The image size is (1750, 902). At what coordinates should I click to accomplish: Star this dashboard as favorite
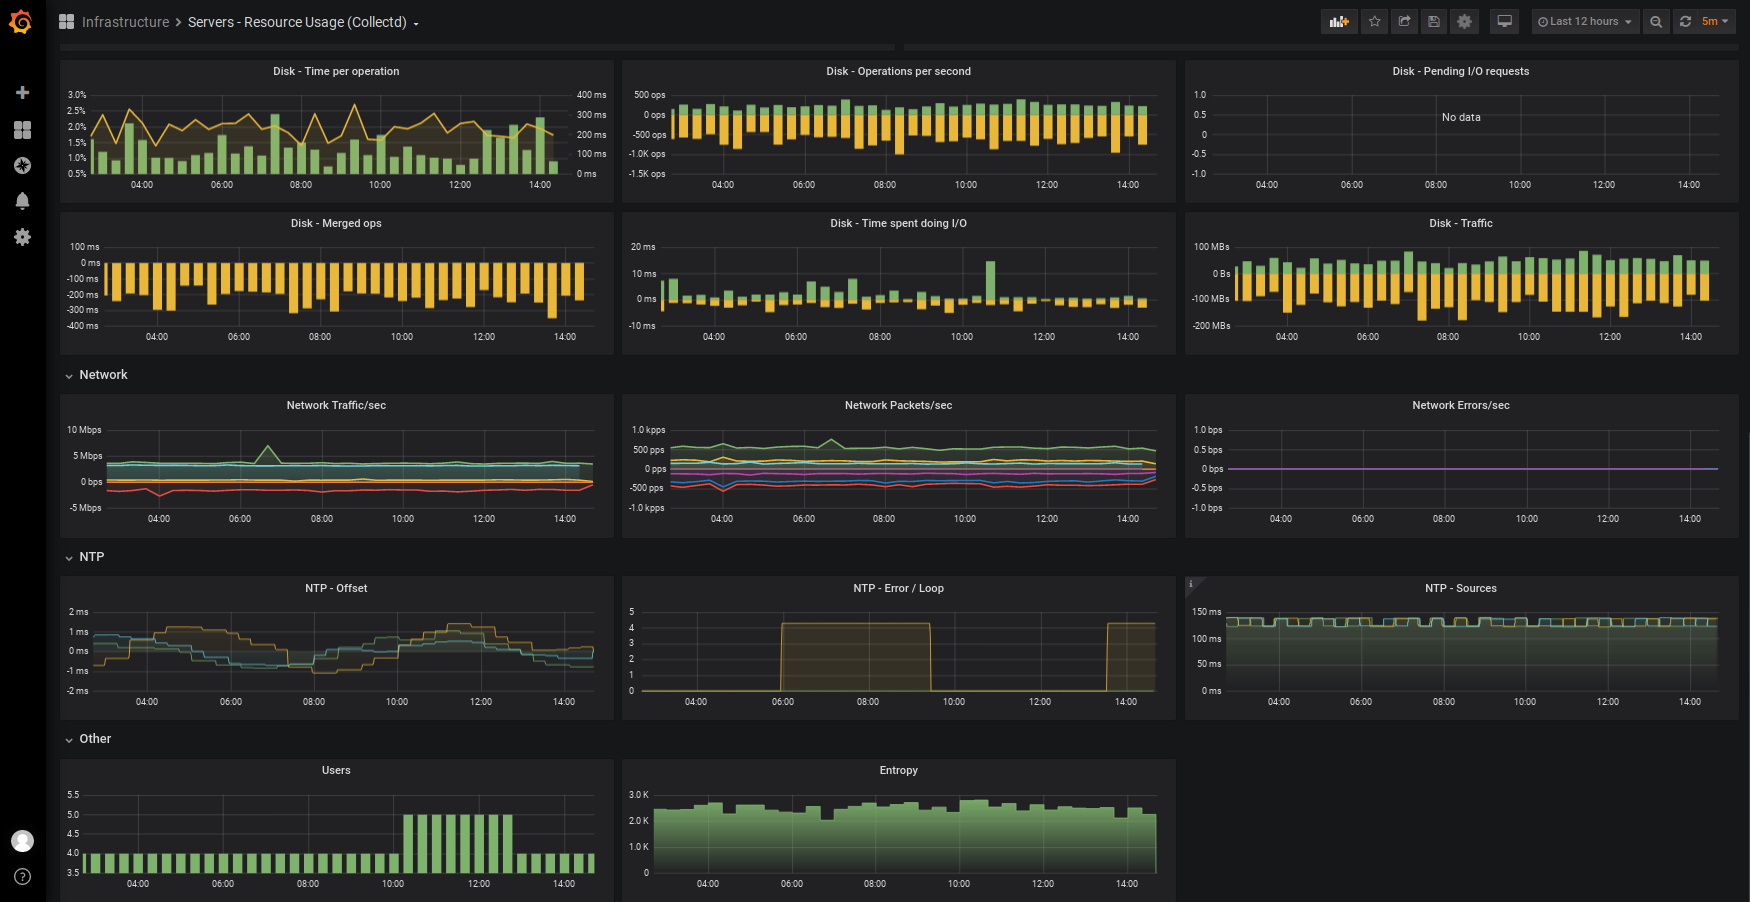(x=1375, y=22)
